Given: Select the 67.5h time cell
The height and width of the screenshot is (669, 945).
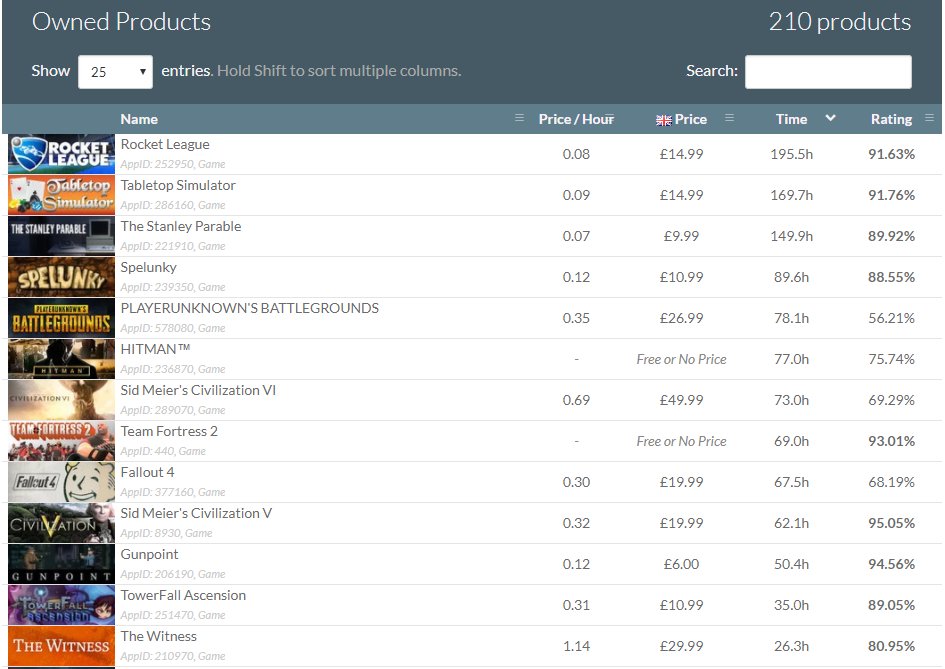Looking at the screenshot, I should pyautogui.click(x=791, y=482).
